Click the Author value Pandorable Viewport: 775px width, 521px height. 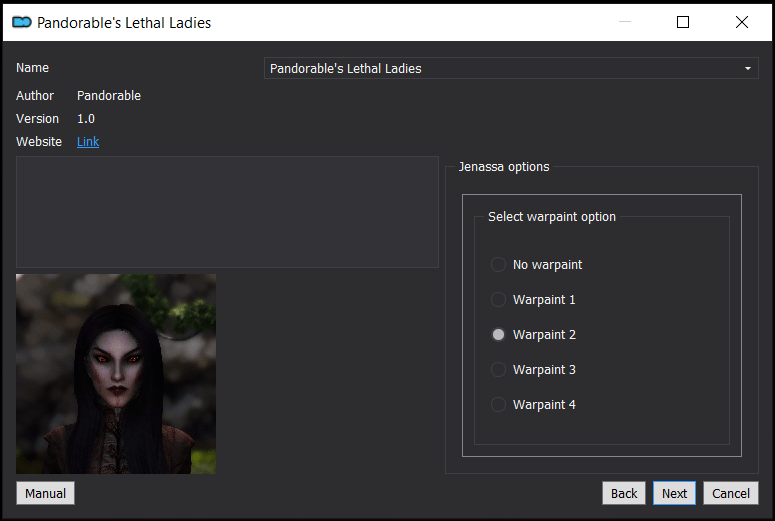[x=109, y=95]
